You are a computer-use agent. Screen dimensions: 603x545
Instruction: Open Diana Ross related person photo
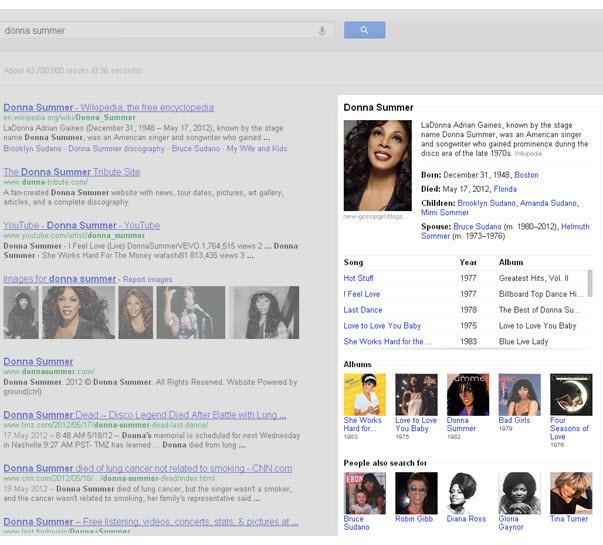(468, 493)
